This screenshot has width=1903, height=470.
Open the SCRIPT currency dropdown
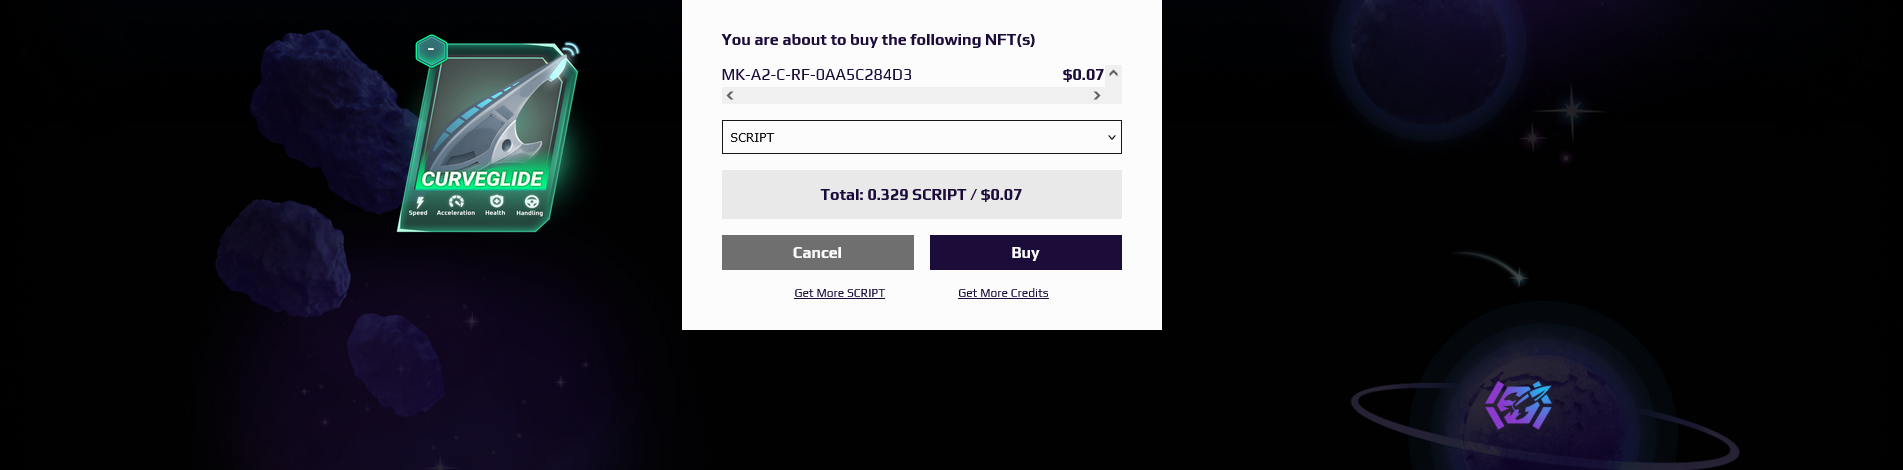pos(921,137)
